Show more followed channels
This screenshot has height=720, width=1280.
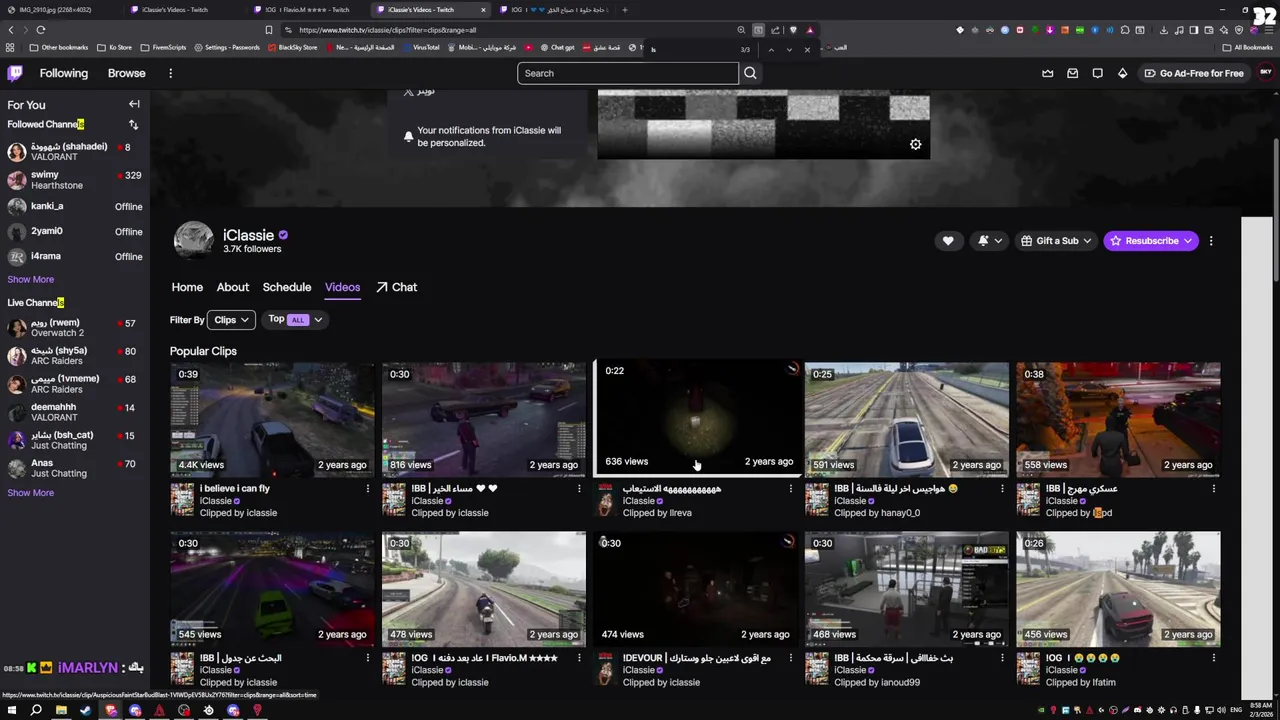31,279
